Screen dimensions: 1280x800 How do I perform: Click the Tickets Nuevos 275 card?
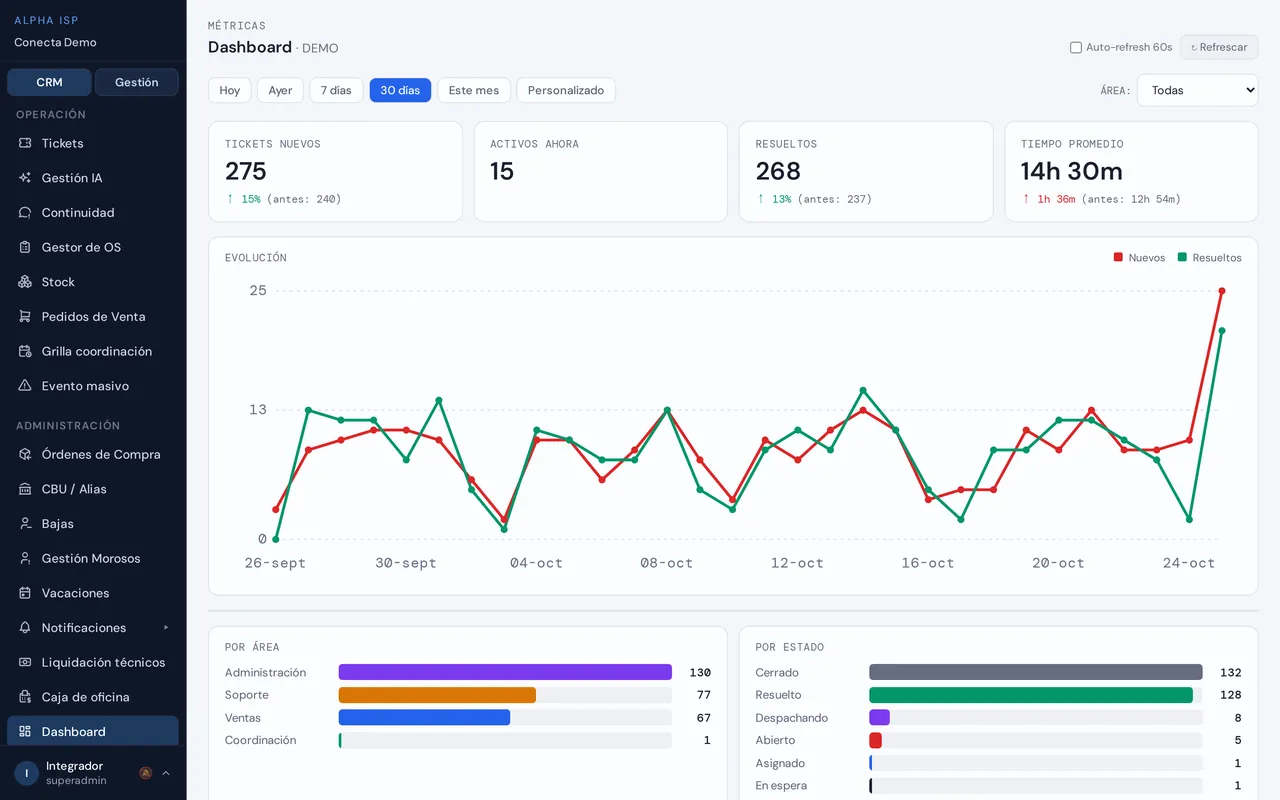pos(335,172)
